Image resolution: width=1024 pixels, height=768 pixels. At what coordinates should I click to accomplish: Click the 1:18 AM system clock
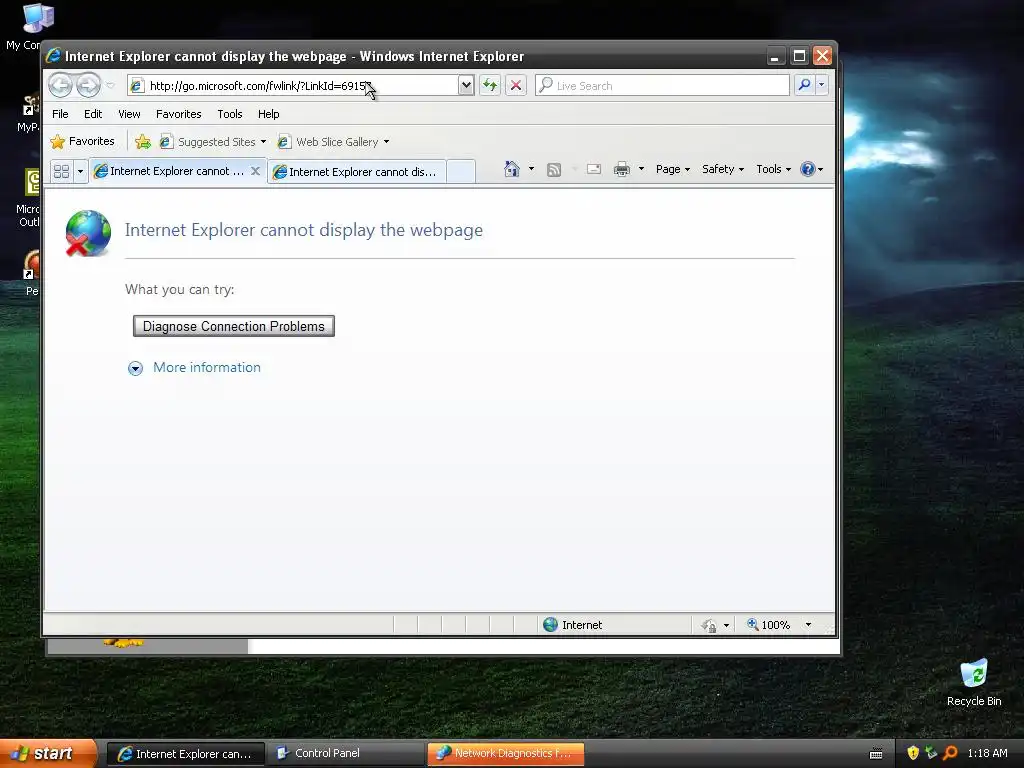click(x=987, y=754)
